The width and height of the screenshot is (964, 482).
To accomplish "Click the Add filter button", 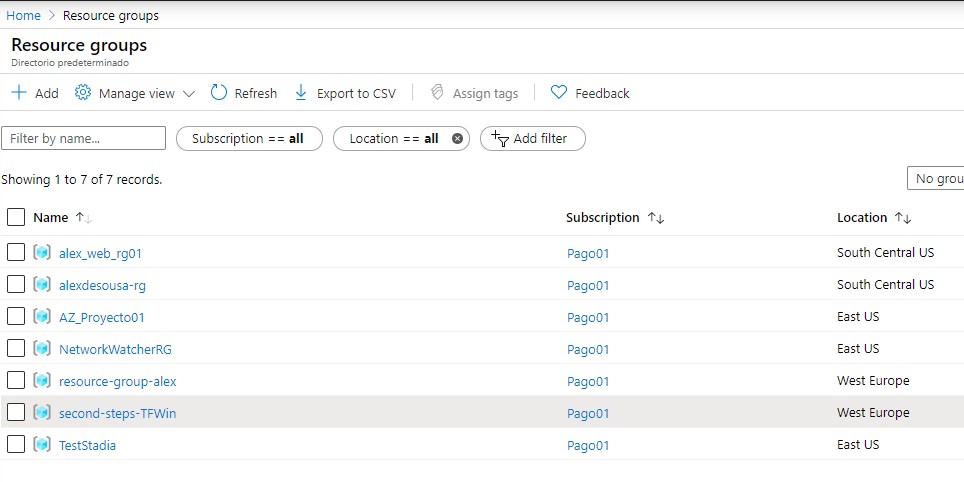I will click(x=532, y=139).
